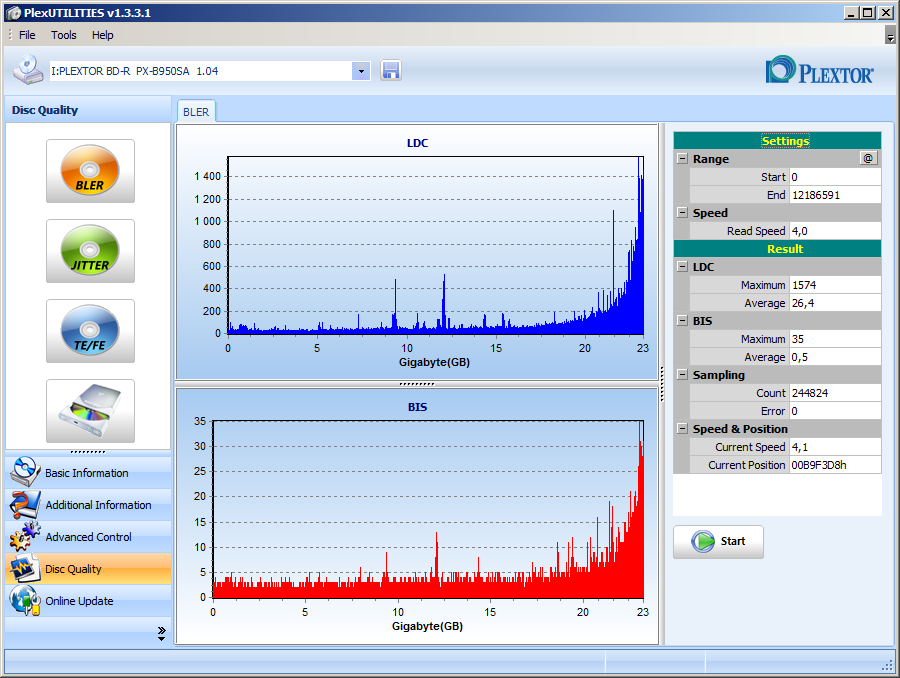This screenshot has width=900, height=678.
Task: Click the Current Position value 00B9F3D8h
Action: click(x=835, y=464)
